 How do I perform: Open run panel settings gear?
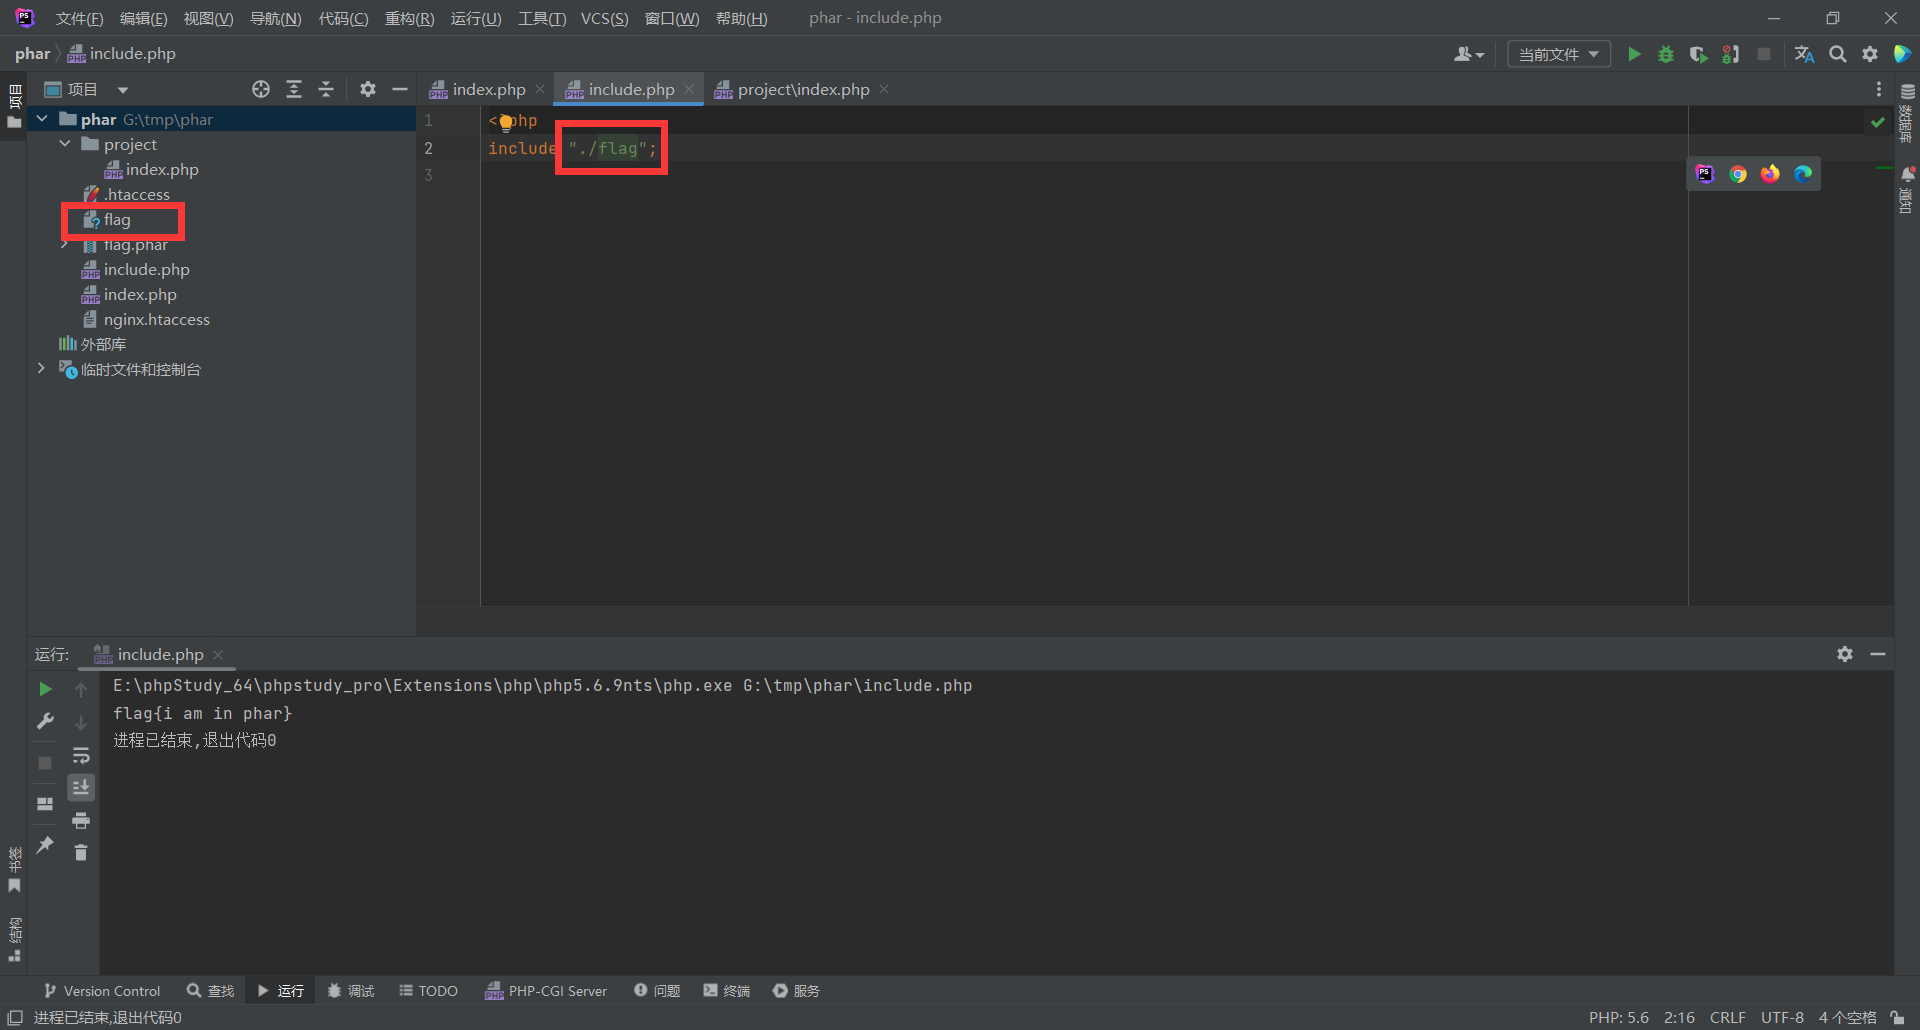pos(1845,654)
